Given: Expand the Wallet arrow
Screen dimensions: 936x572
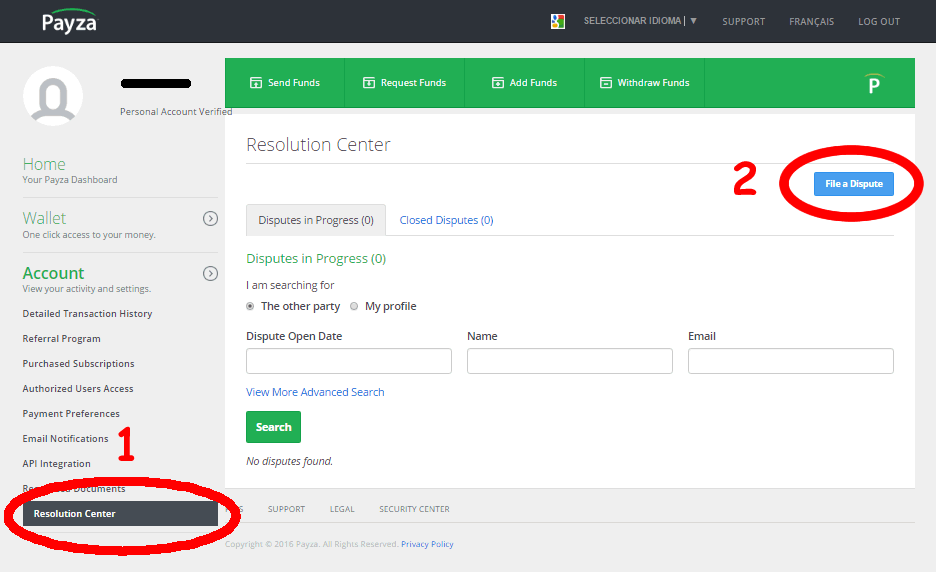Looking at the screenshot, I should click(x=210, y=219).
